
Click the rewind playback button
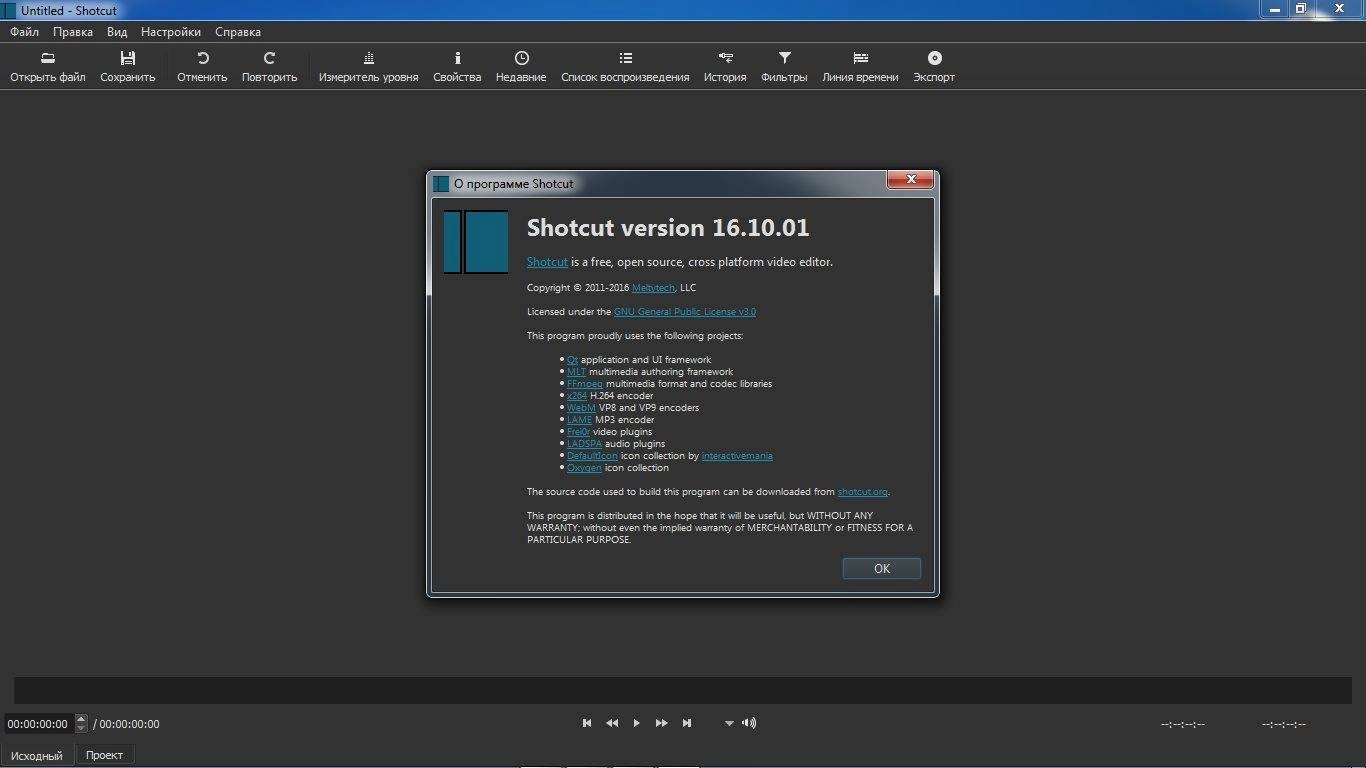(x=612, y=723)
